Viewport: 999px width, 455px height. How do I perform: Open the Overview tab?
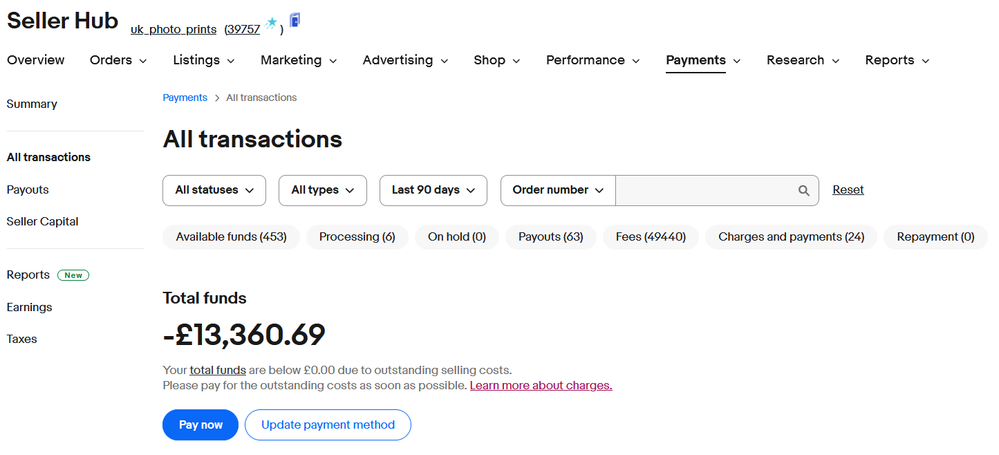pos(36,60)
